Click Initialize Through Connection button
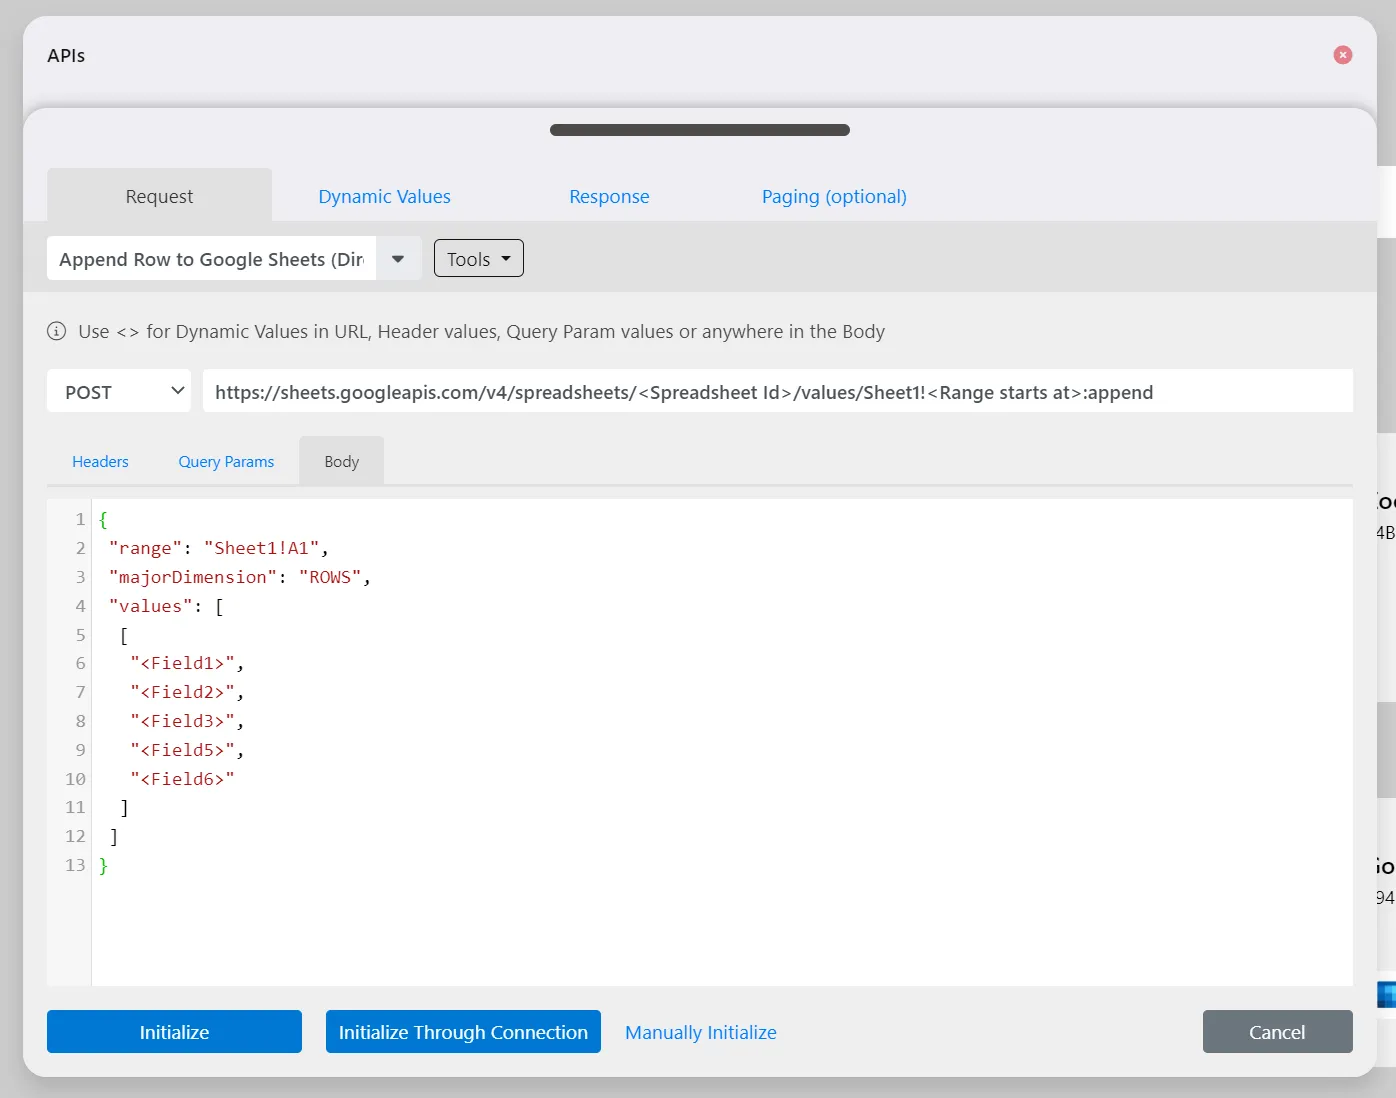This screenshot has height=1098, width=1396. (463, 1032)
